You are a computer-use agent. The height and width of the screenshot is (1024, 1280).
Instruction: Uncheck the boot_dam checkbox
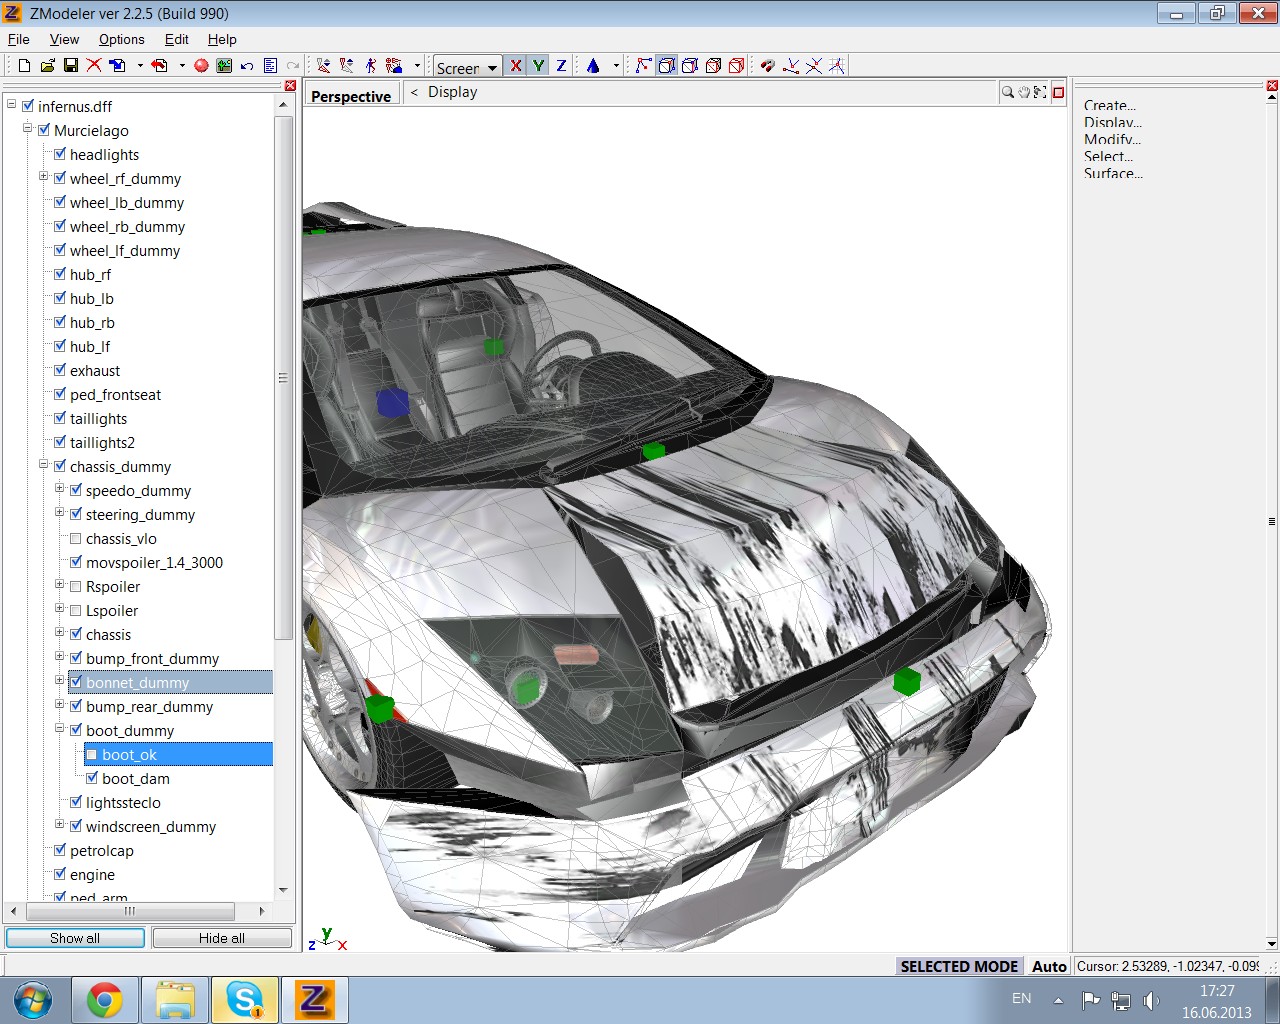[x=92, y=778]
